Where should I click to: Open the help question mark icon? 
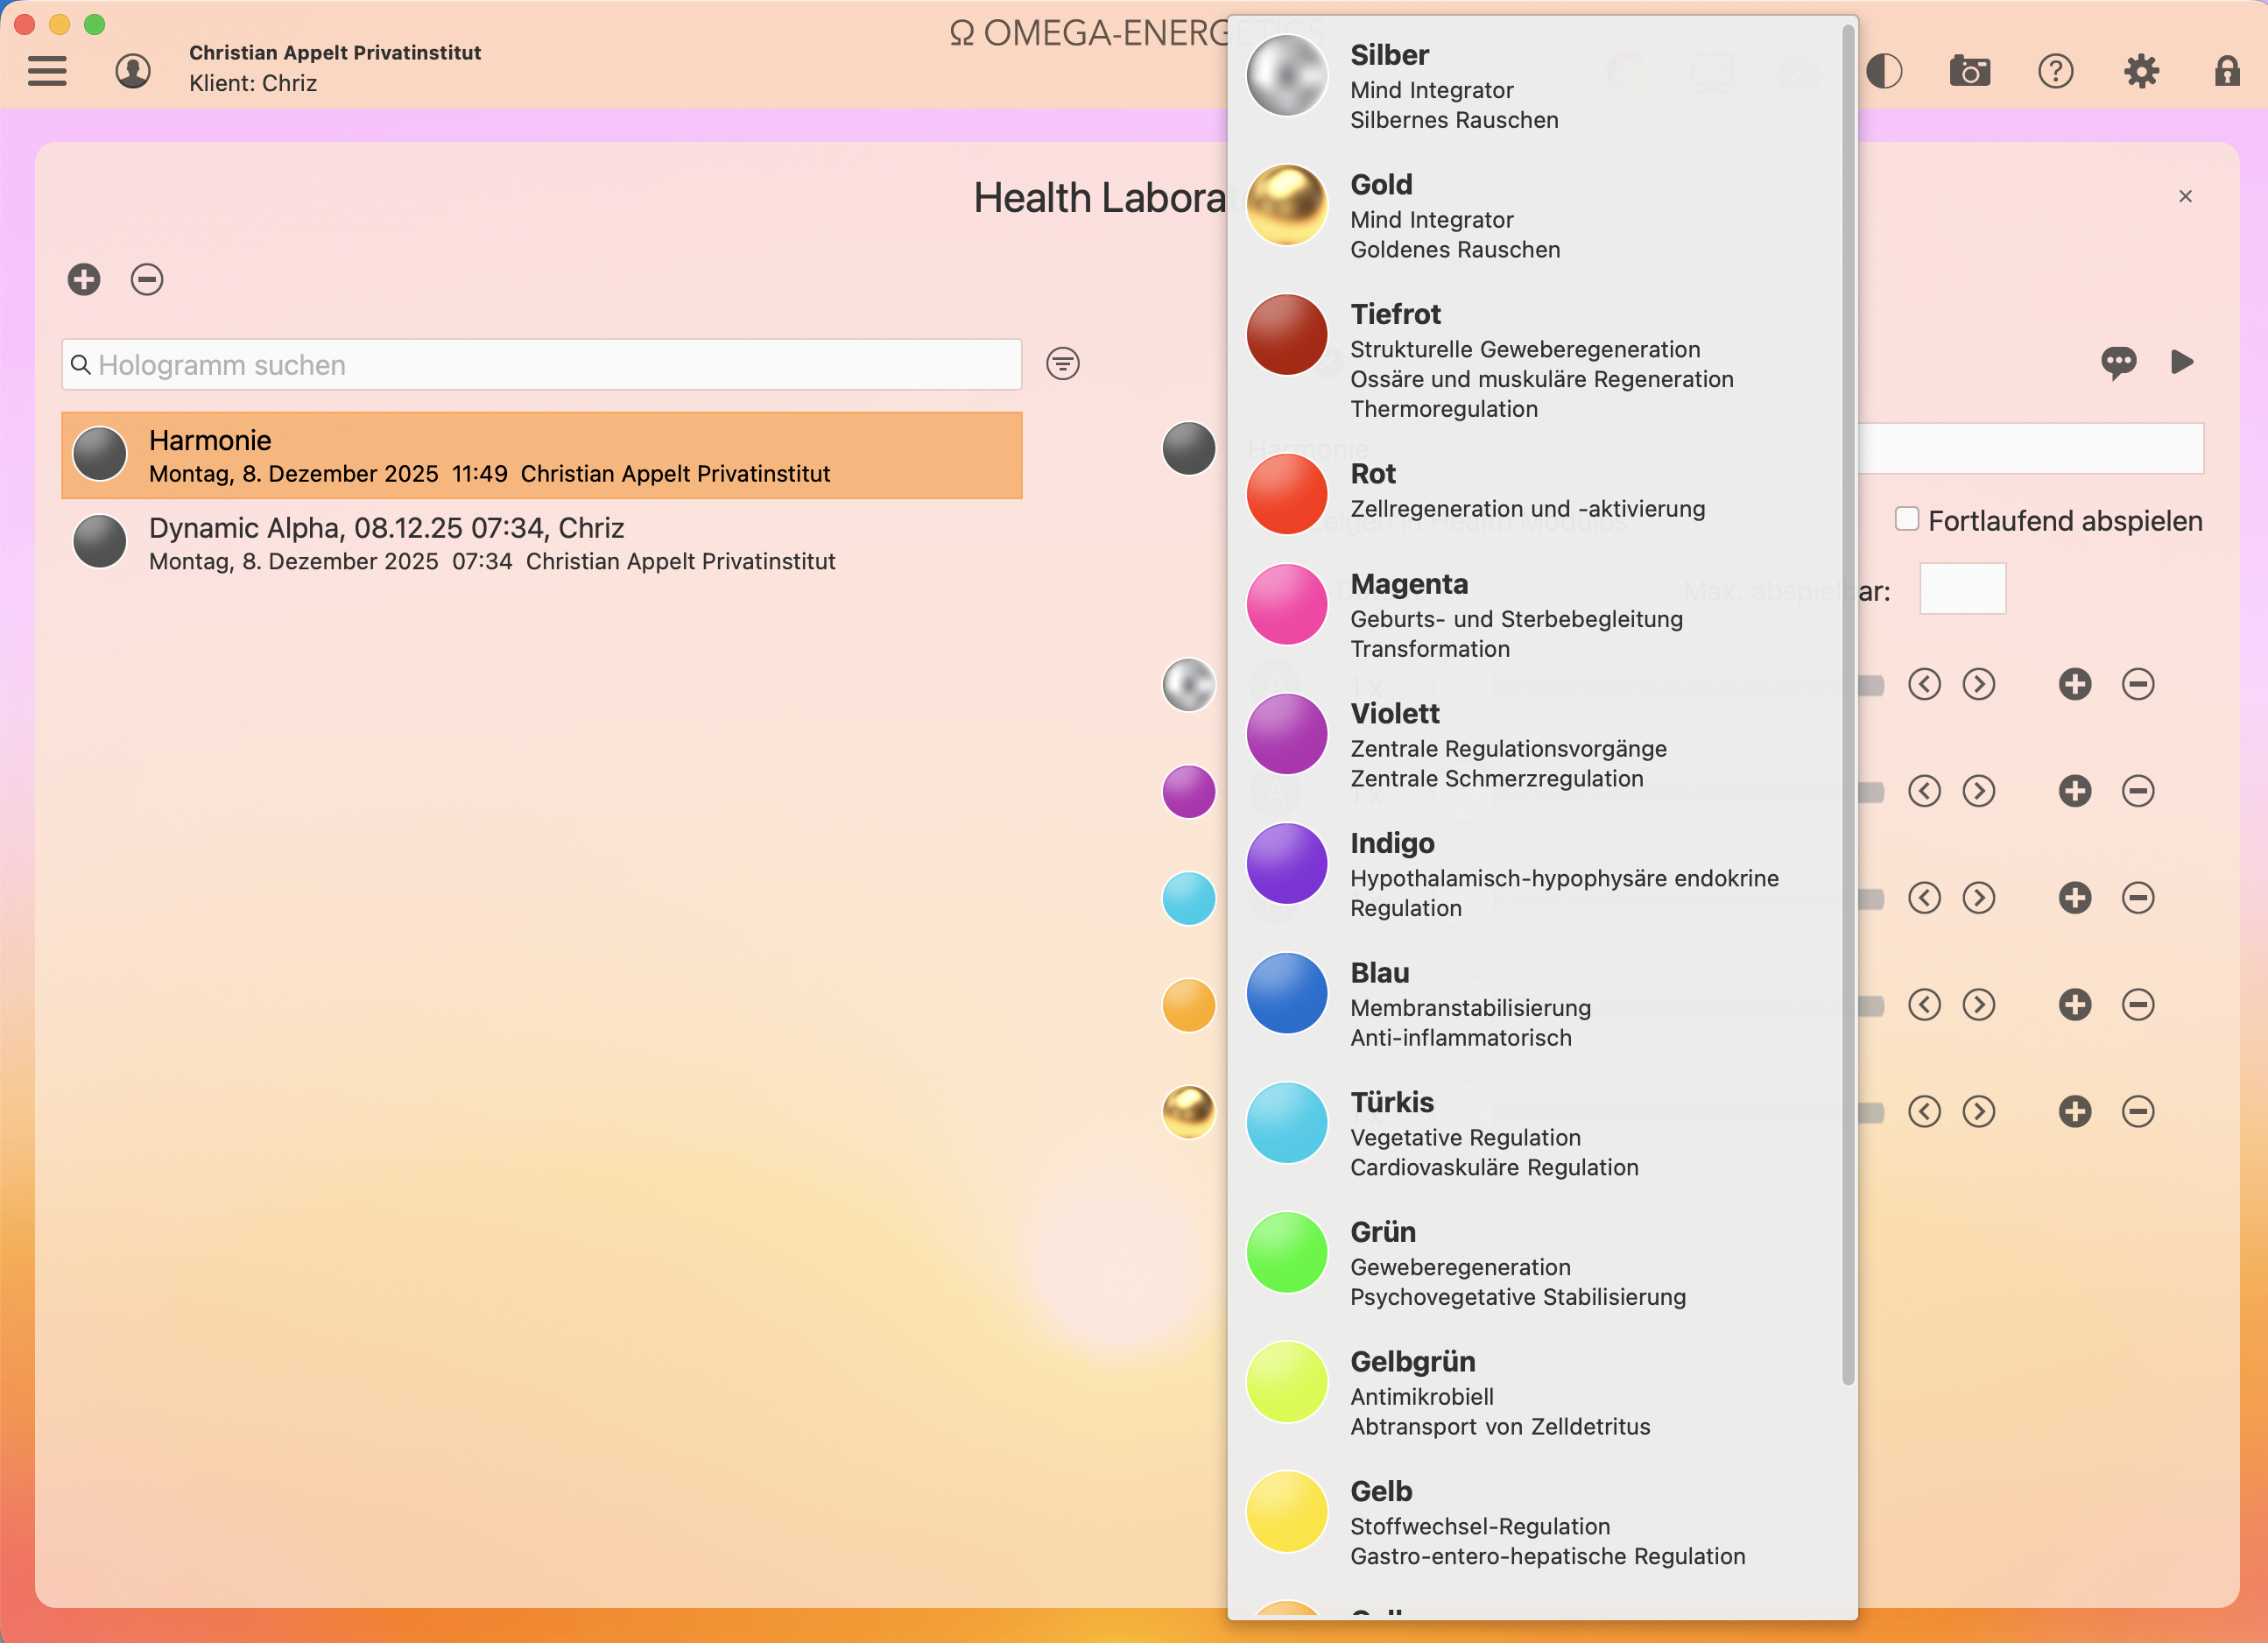coord(2055,71)
